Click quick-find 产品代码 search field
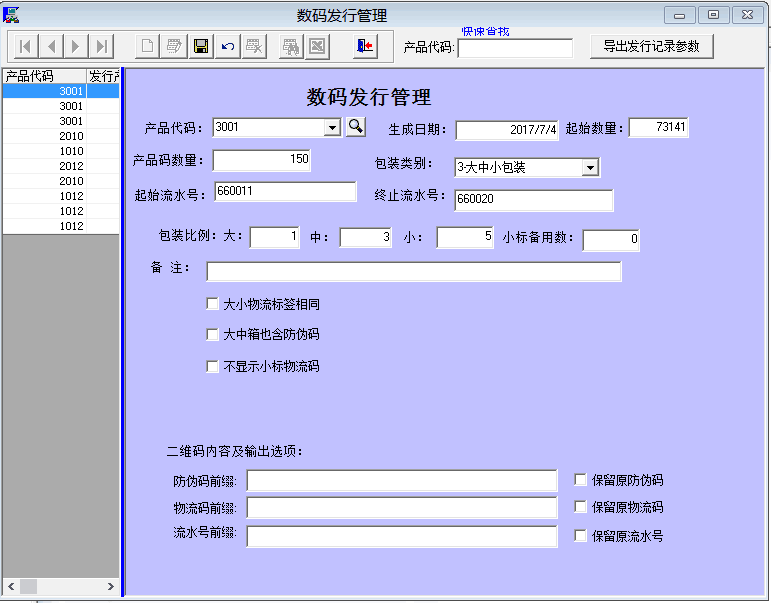771x603 pixels. click(515, 48)
